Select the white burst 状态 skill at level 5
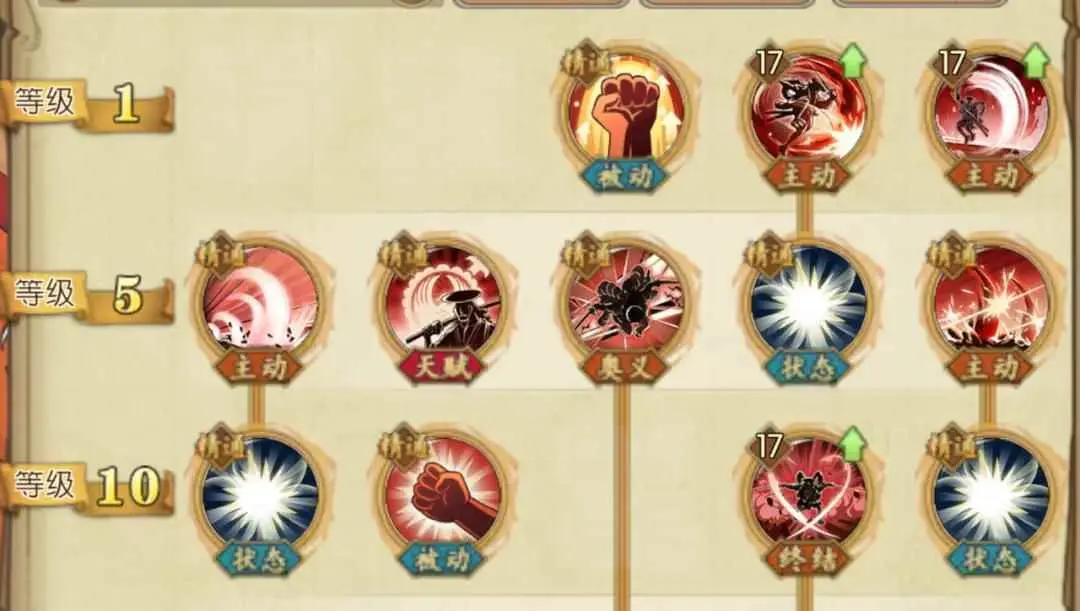 [809, 304]
